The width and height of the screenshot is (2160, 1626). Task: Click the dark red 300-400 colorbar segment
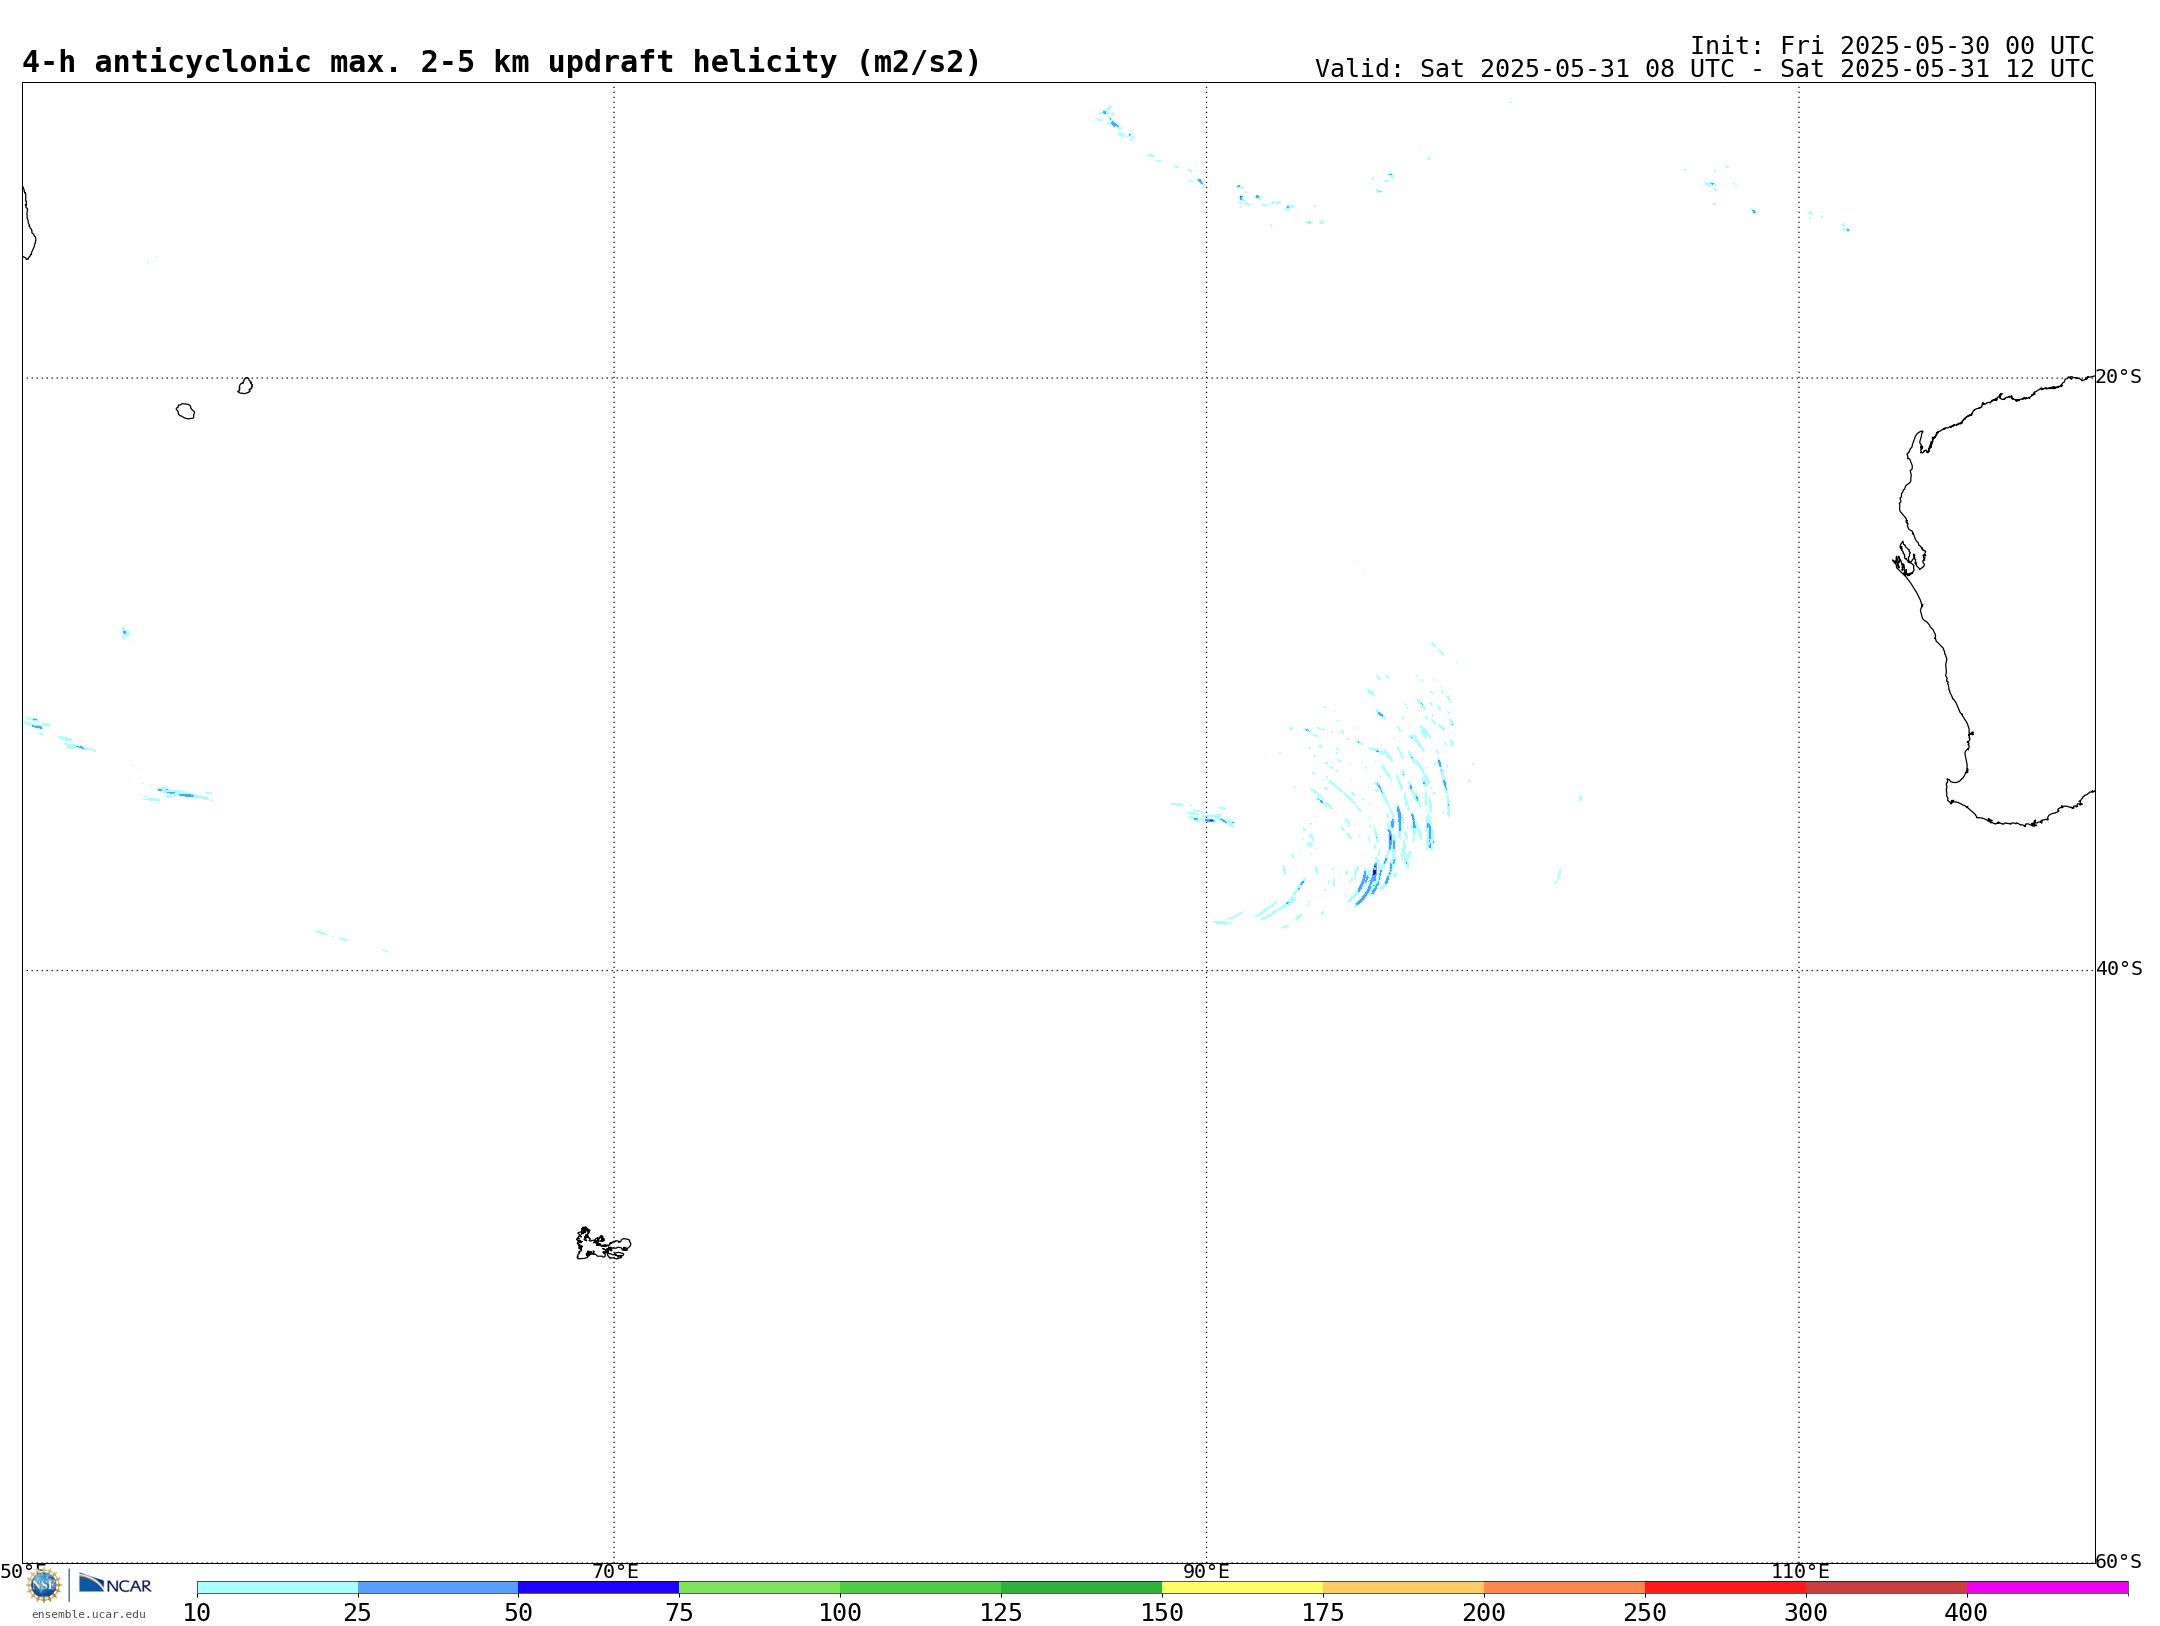pyautogui.click(x=1887, y=1587)
